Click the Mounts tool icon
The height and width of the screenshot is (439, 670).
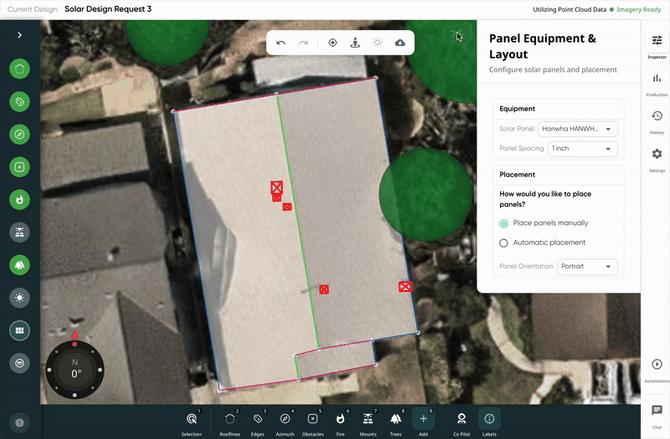point(368,420)
